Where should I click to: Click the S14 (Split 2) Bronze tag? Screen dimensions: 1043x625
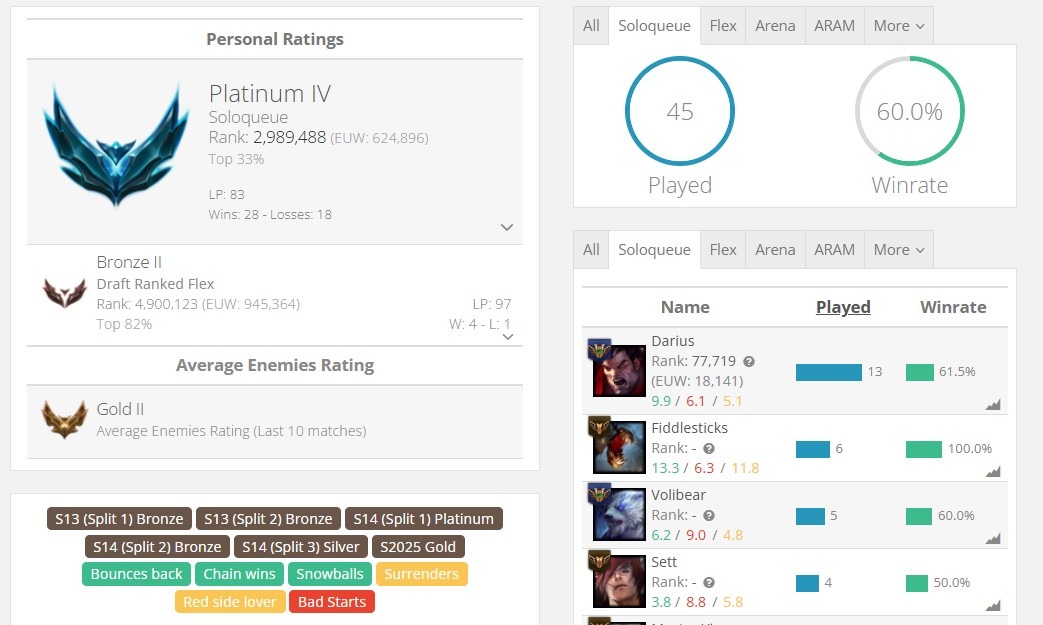coord(157,547)
